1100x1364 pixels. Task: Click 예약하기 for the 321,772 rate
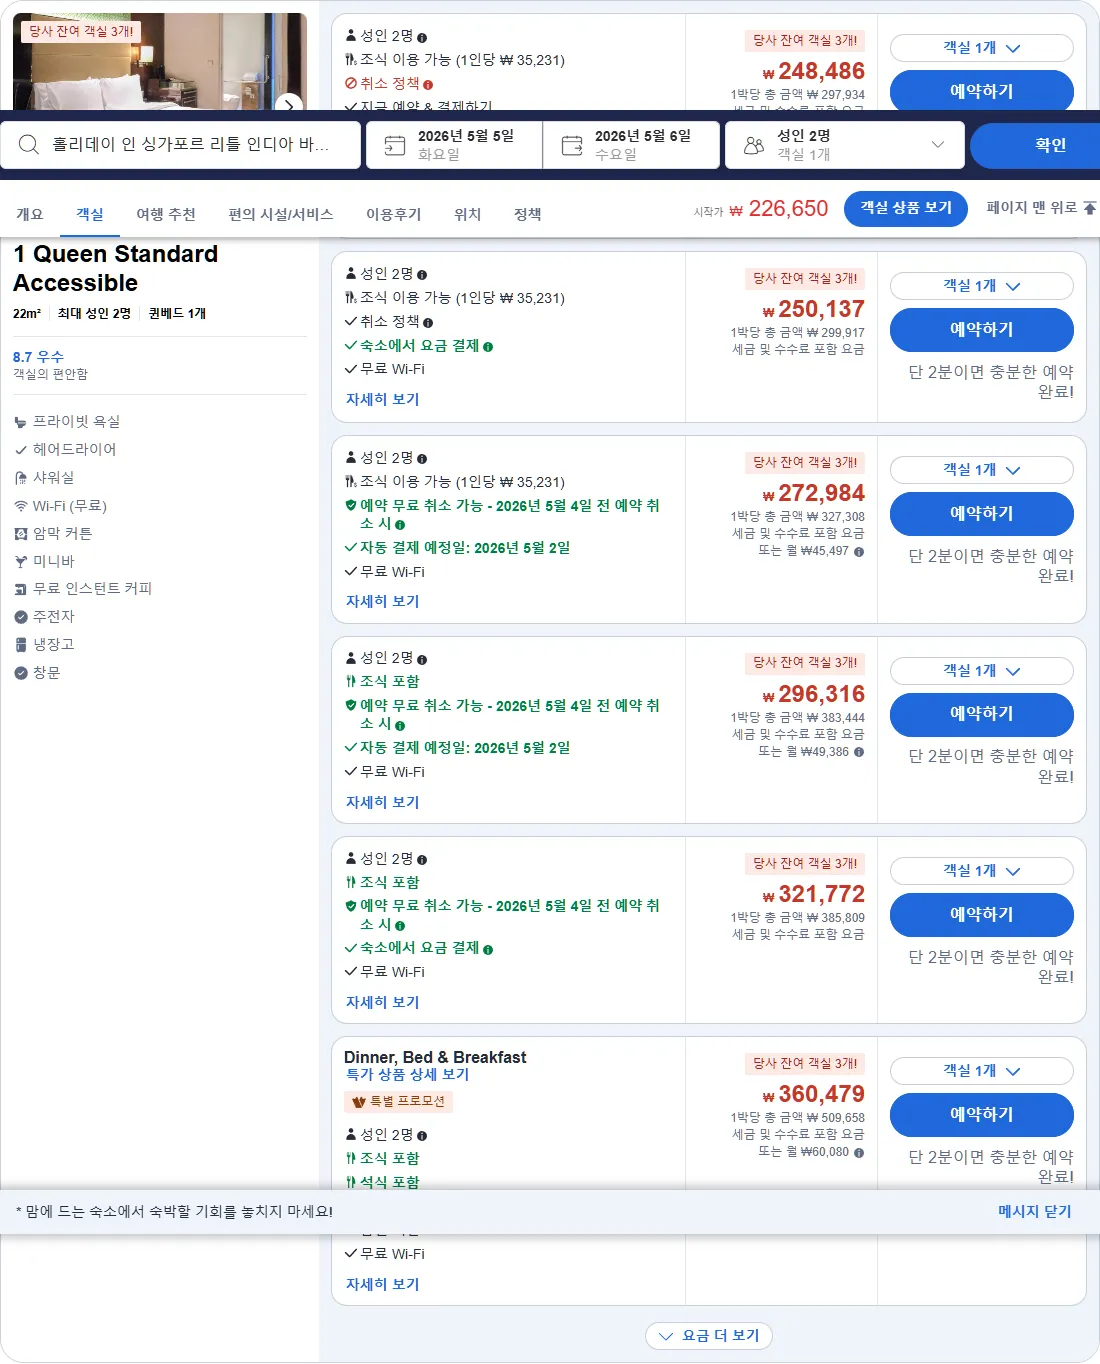pyautogui.click(x=982, y=915)
